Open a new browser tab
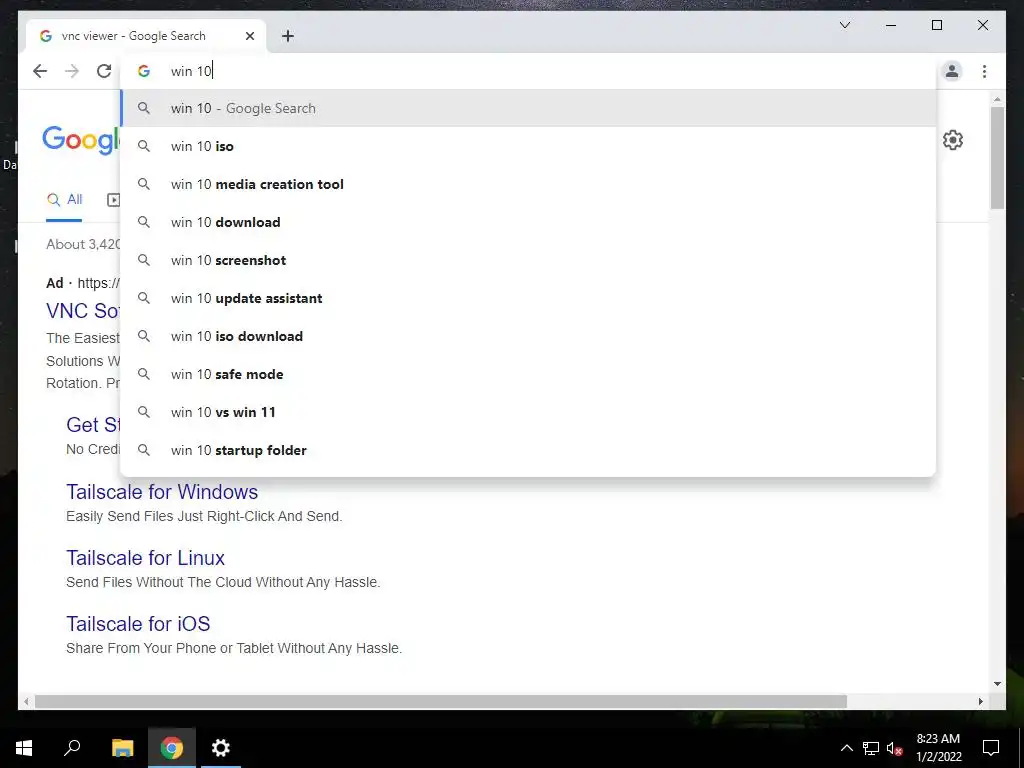Screen dimensions: 1024x768 pos(288,36)
